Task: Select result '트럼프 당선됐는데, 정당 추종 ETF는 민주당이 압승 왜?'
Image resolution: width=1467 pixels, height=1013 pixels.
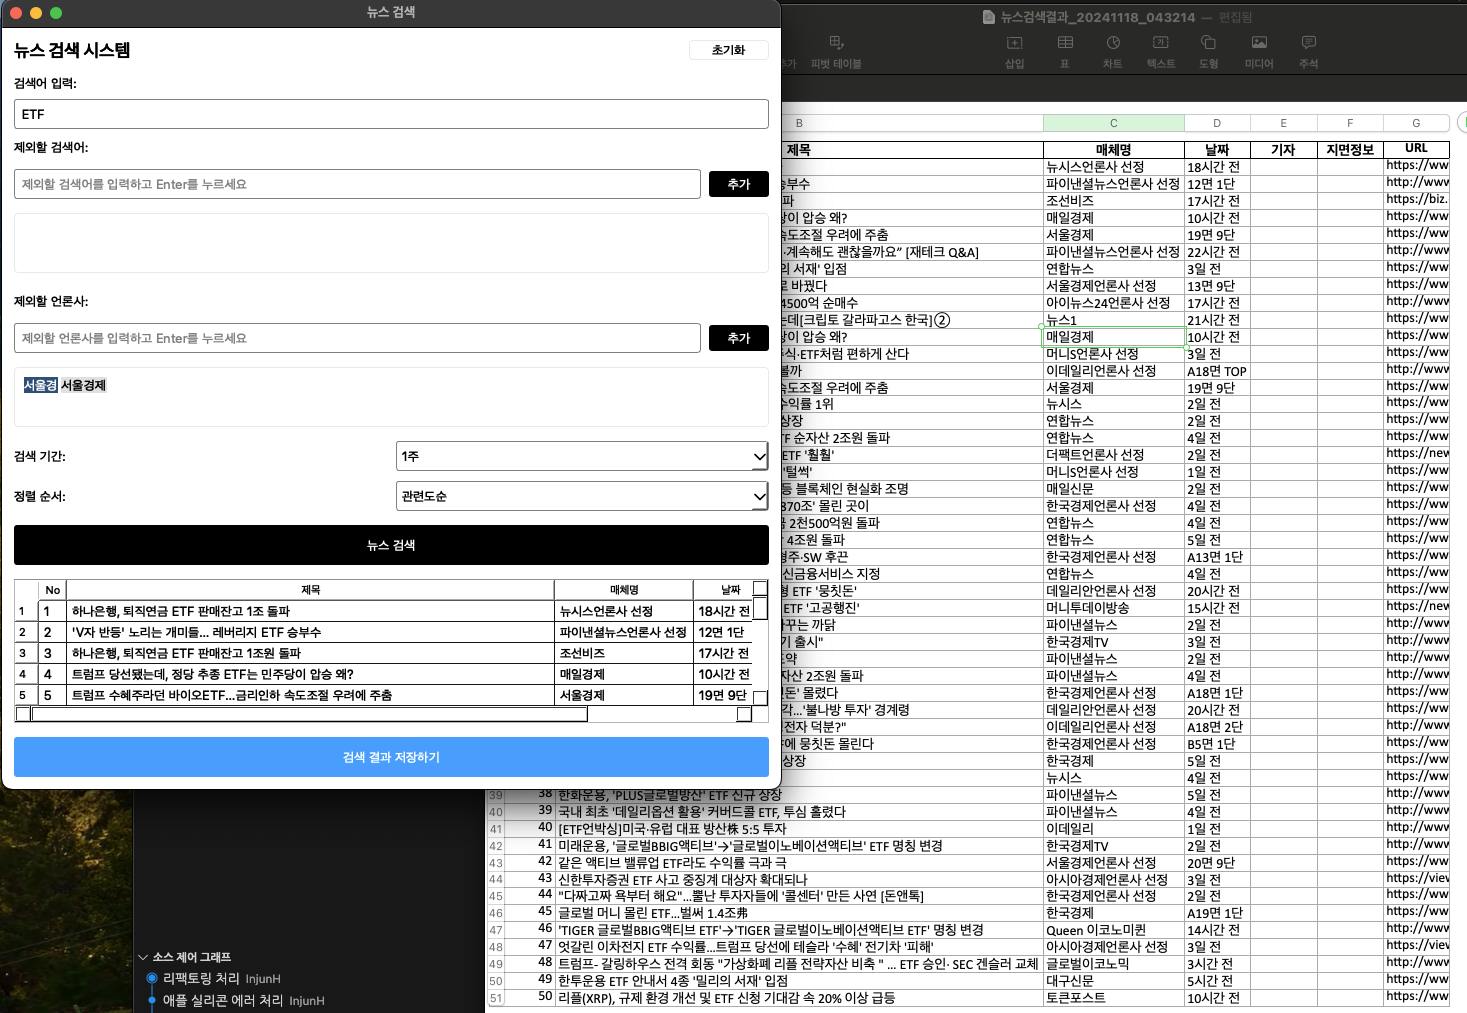Action: 310,674
